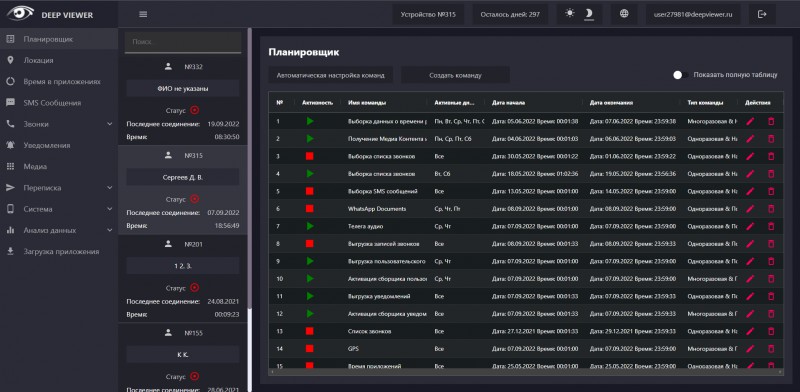This screenshot has width=800, height=392.
Task: Edit Выгрузка уведомлений command
Action: coord(750,296)
